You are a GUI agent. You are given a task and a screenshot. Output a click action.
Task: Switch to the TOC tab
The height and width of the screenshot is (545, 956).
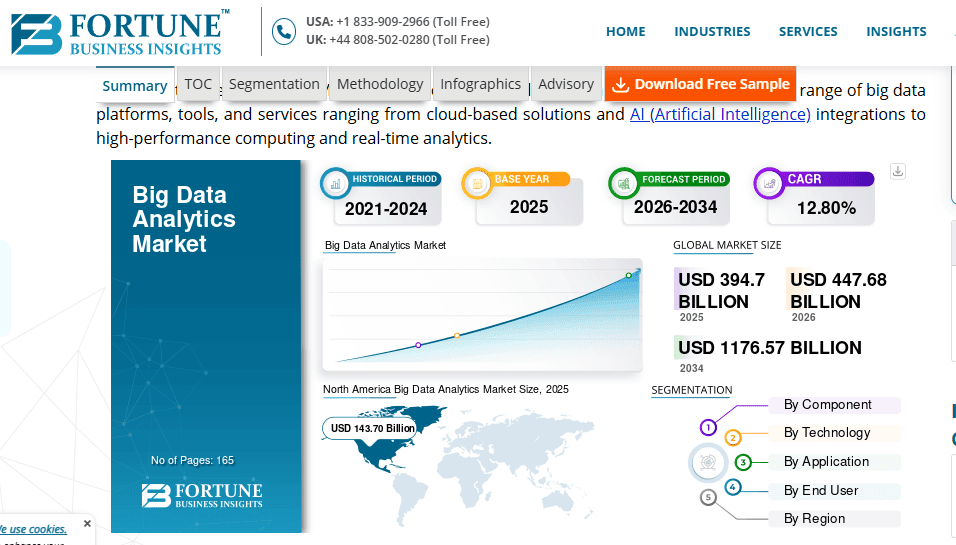coord(198,84)
